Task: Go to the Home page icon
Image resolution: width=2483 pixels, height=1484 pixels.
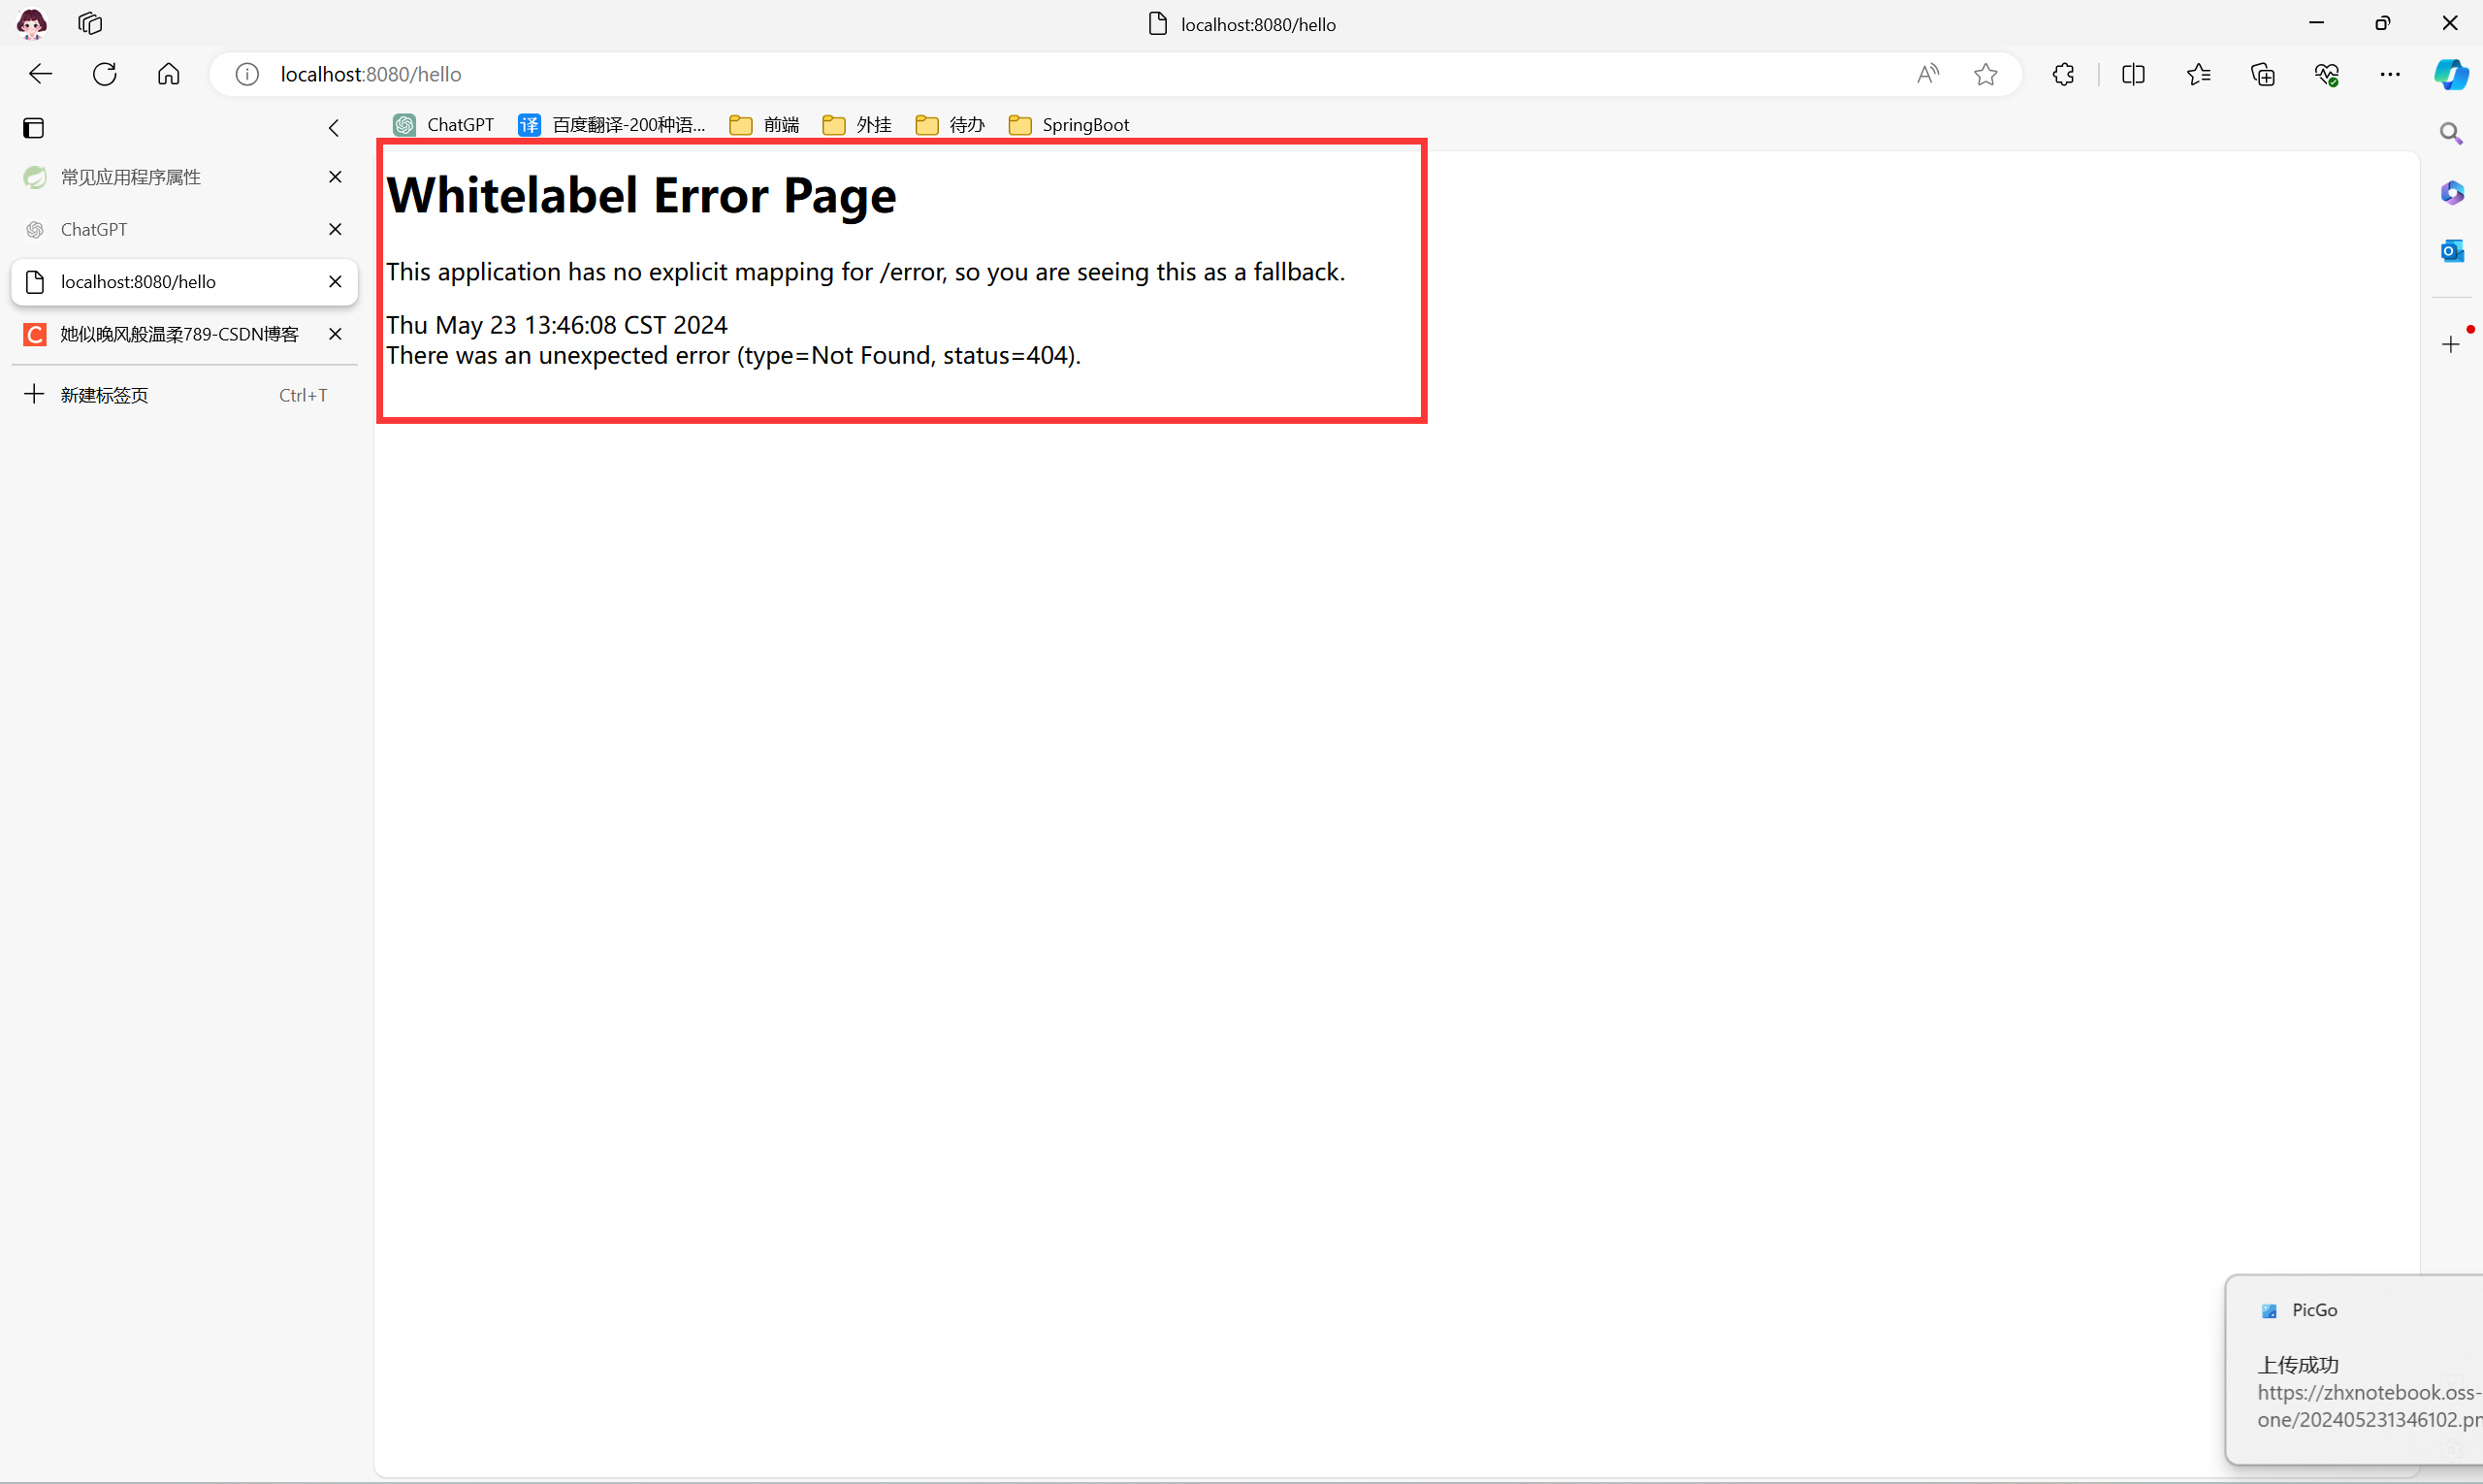Action: [169, 74]
